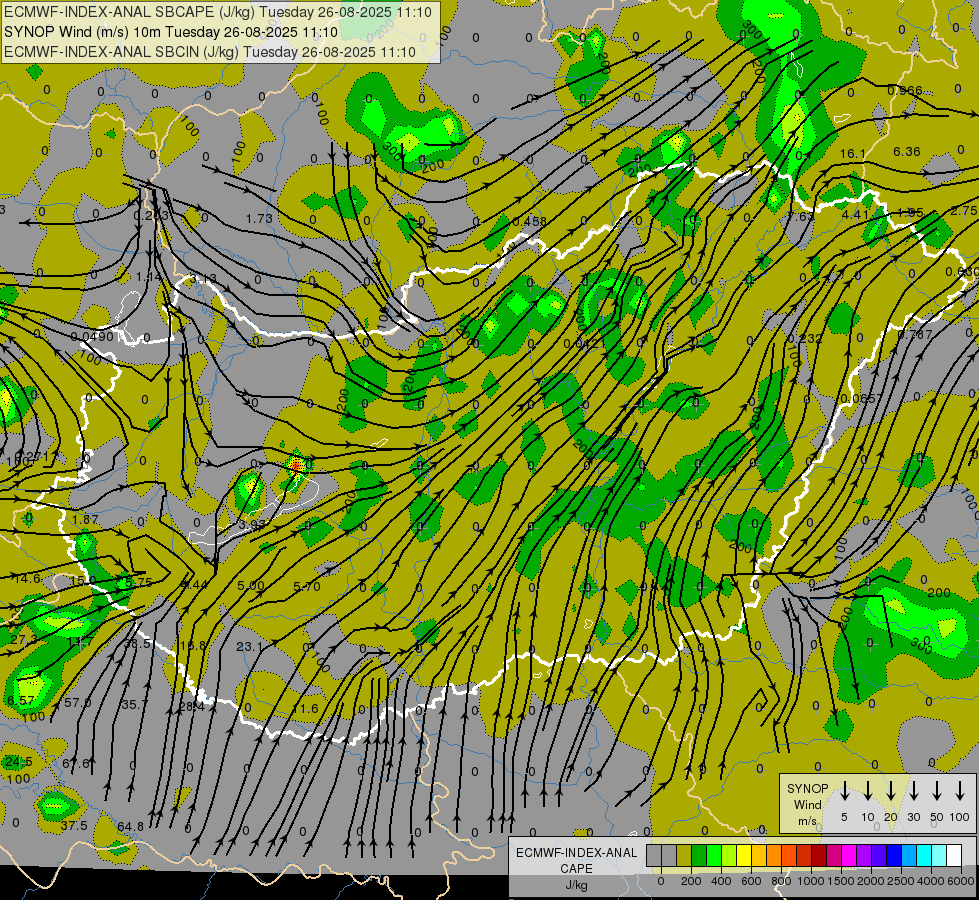Click the wind legend arrow above 50
The width and height of the screenshot is (979, 900).
tap(937, 792)
